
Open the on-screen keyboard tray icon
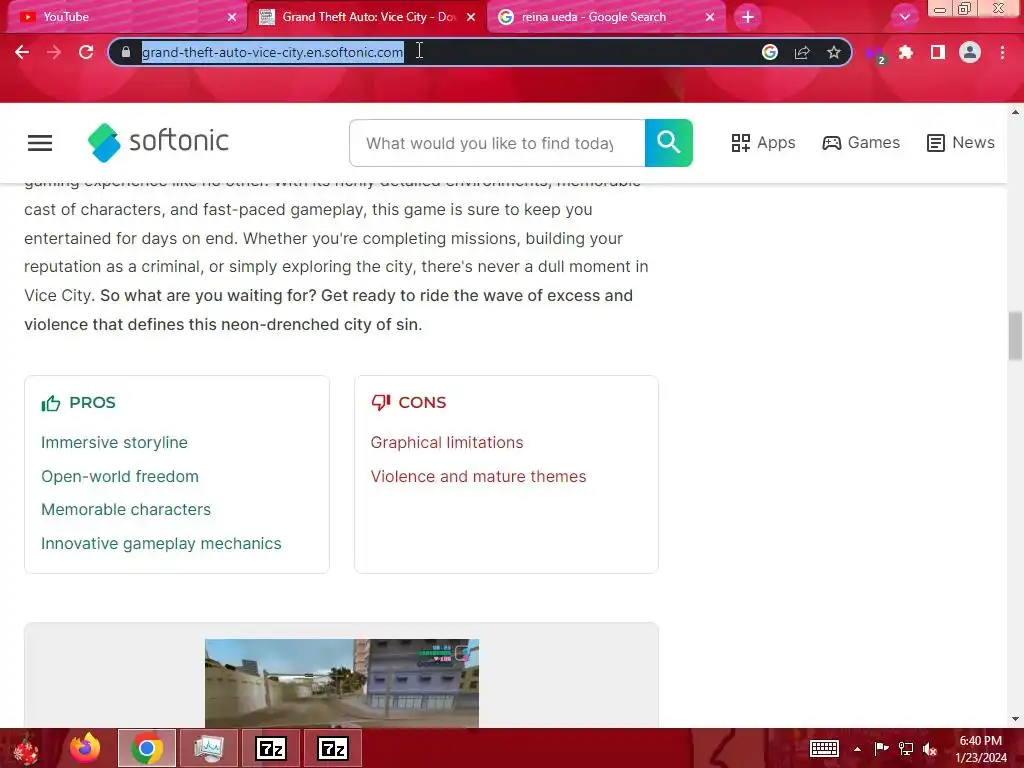click(824, 748)
